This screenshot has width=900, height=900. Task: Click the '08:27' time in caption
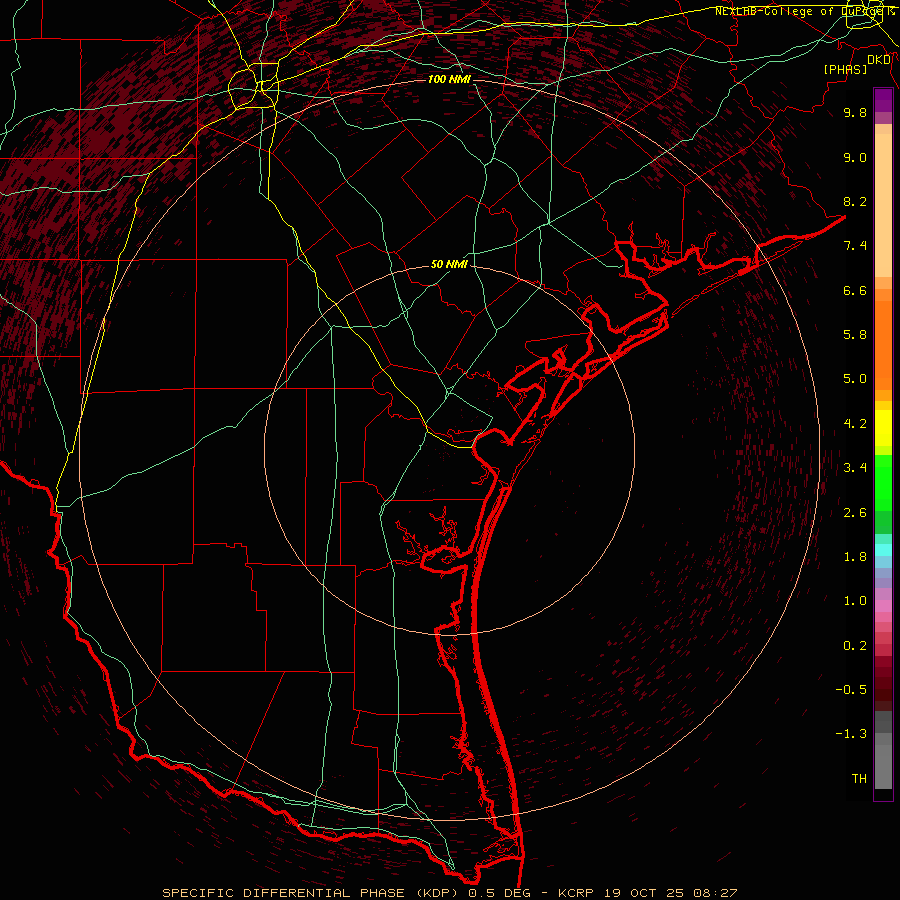(715, 893)
